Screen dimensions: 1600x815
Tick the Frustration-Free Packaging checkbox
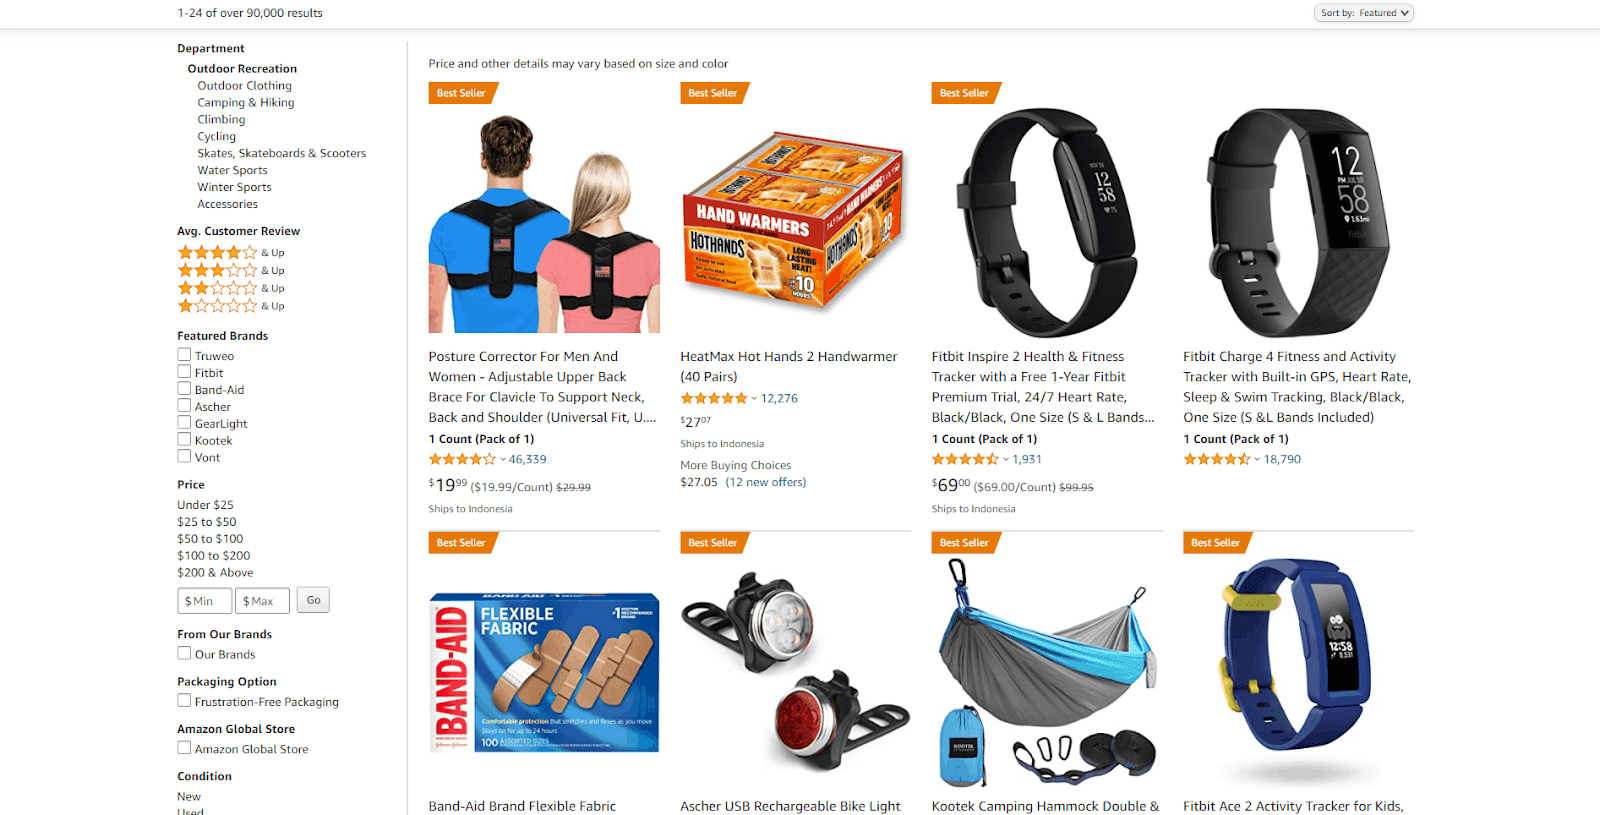184,701
